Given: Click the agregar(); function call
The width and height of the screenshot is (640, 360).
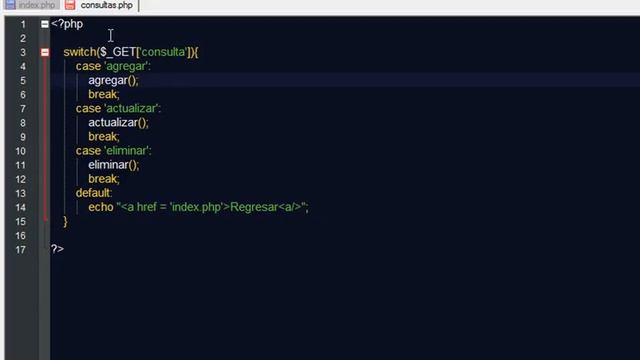Looking at the screenshot, I should point(113,80).
